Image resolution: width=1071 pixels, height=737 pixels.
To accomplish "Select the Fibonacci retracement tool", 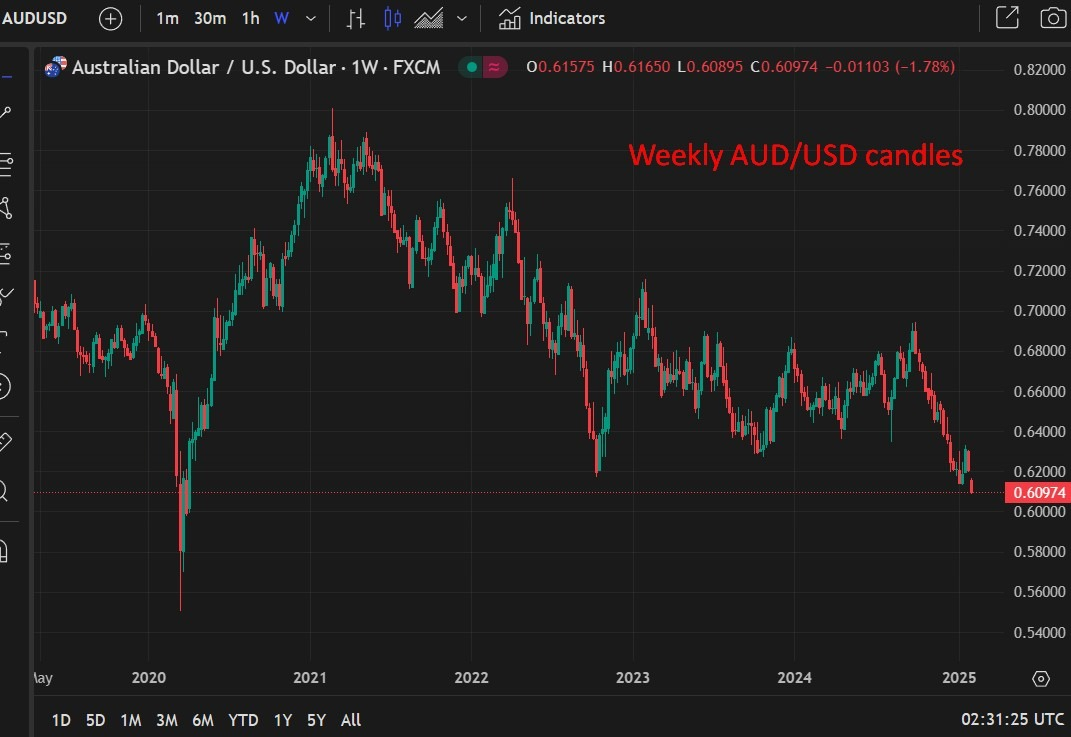I will pyautogui.click(x=5, y=164).
